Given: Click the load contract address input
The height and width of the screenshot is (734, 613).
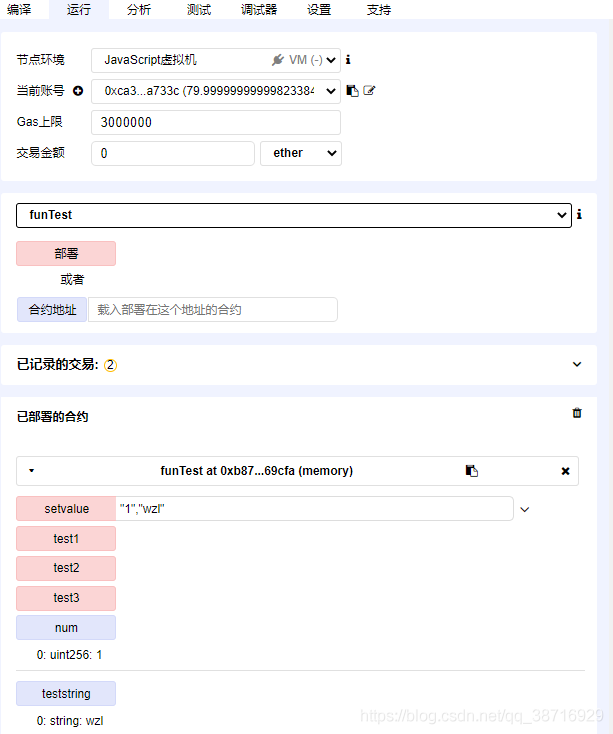Looking at the screenshot, I should click(x=213, y=309).
